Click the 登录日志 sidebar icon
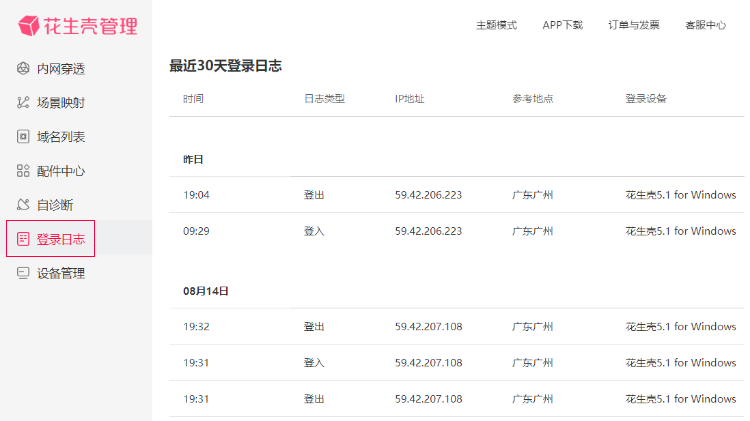 (23, 239)
